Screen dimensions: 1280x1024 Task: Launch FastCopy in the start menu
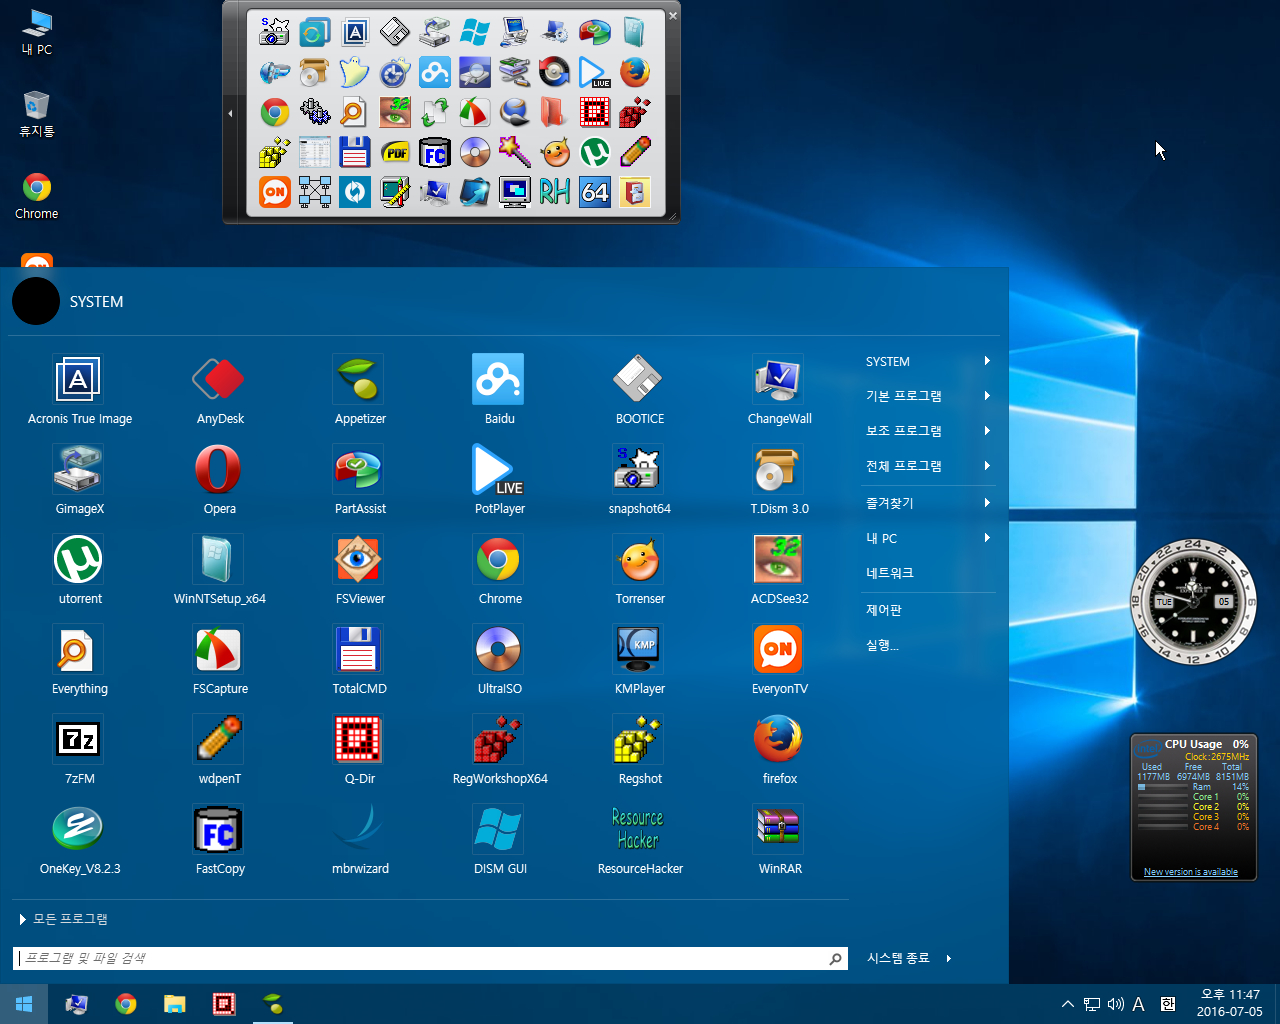220,840
